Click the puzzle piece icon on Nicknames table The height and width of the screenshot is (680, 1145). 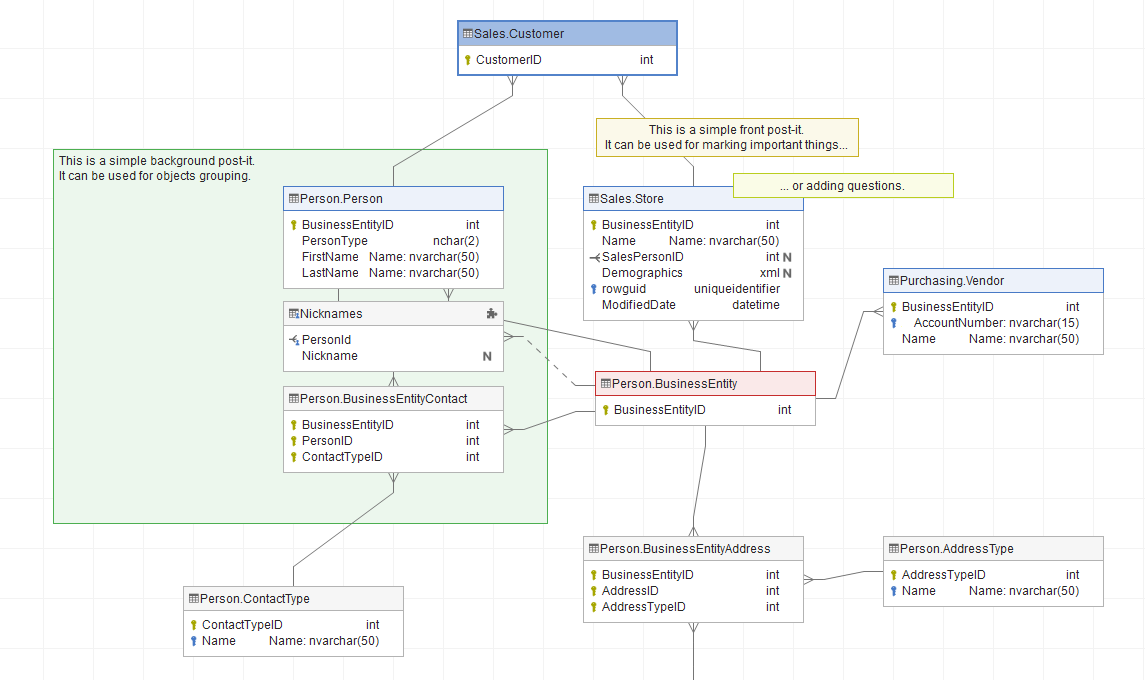491,314
